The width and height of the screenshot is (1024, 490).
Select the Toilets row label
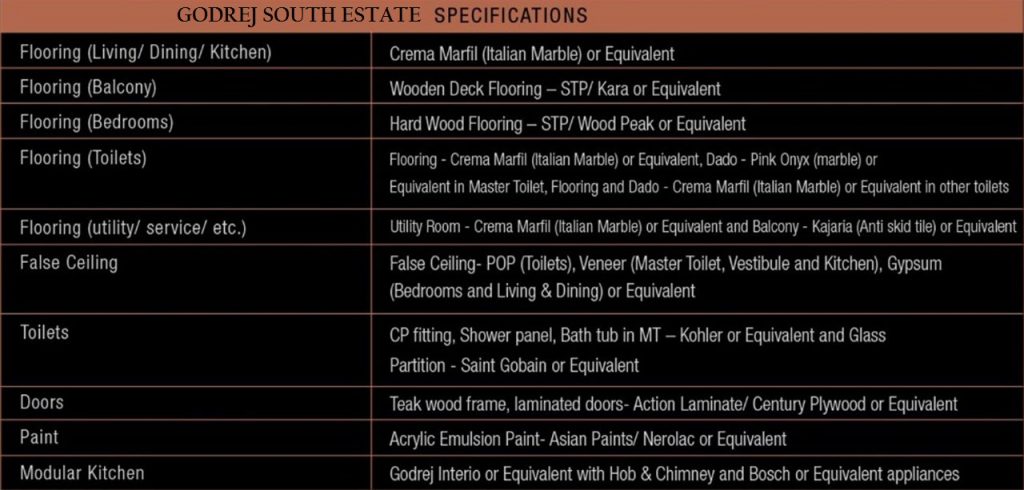click(44, 333)
